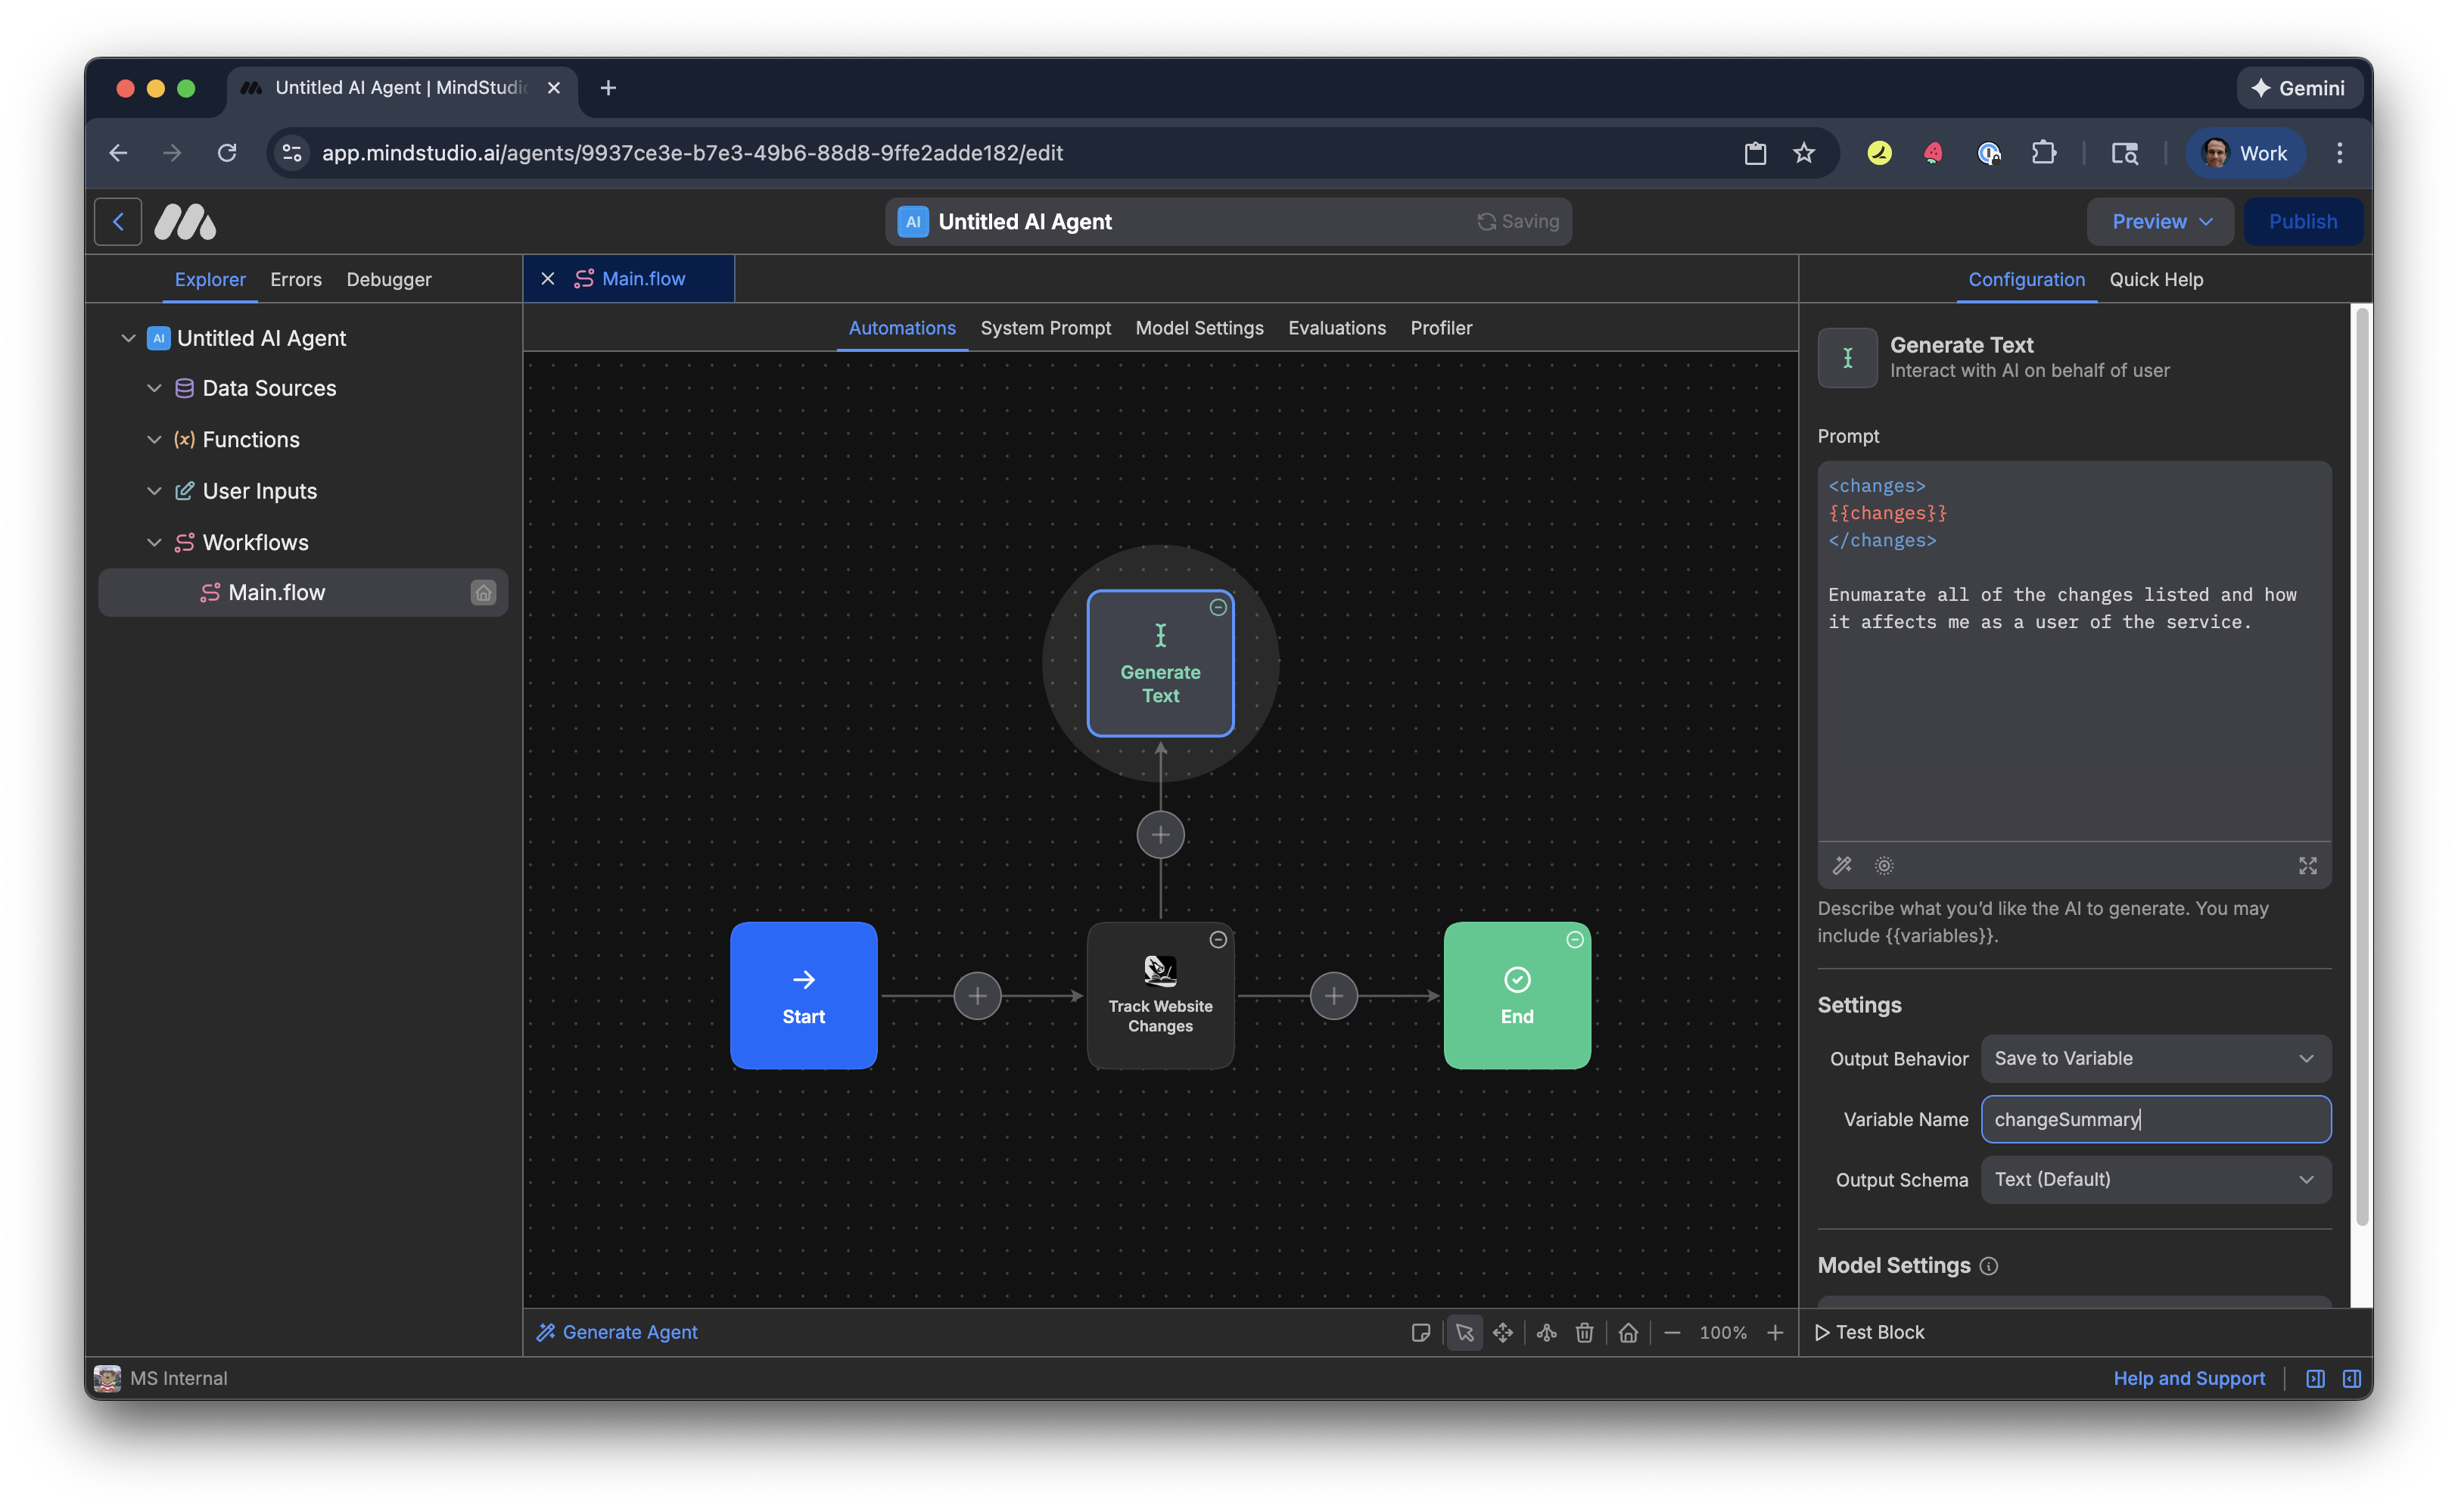The image size is (2458, 1512).
Task: Expand the prompt editor fullscreen
Action: [x=2307, y=866]
